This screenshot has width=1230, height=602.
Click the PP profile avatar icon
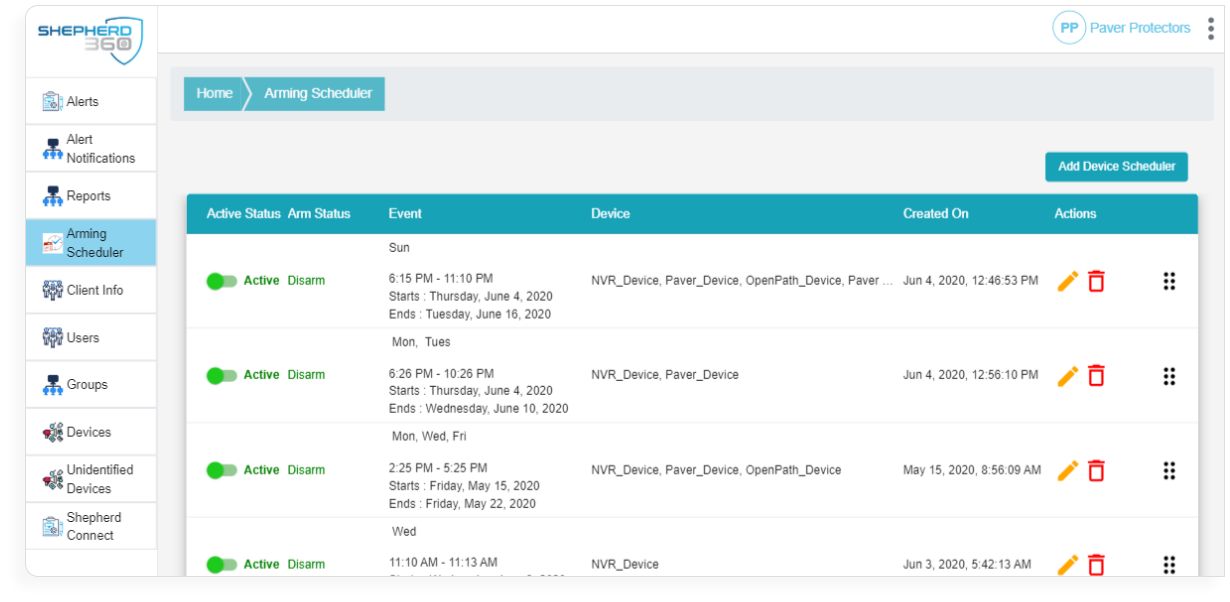coord(1068,28)
